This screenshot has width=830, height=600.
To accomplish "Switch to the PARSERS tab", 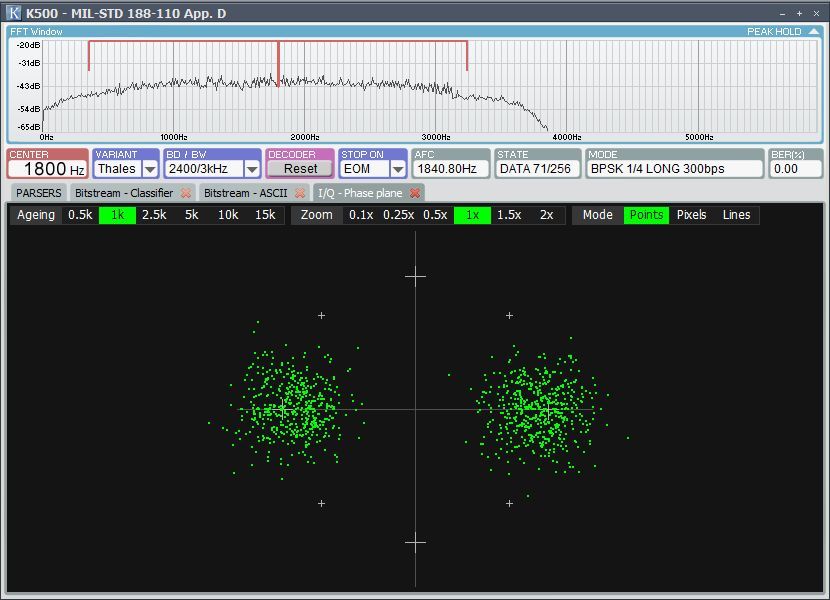I will coord(38,193).
